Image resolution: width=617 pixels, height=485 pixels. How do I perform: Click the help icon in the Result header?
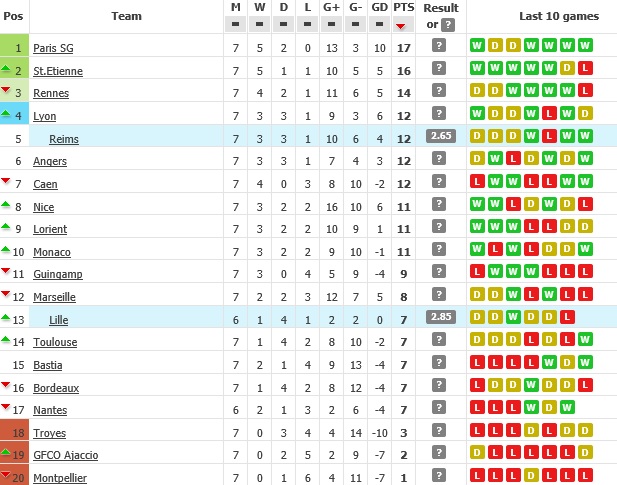click(x=448, y=24)
